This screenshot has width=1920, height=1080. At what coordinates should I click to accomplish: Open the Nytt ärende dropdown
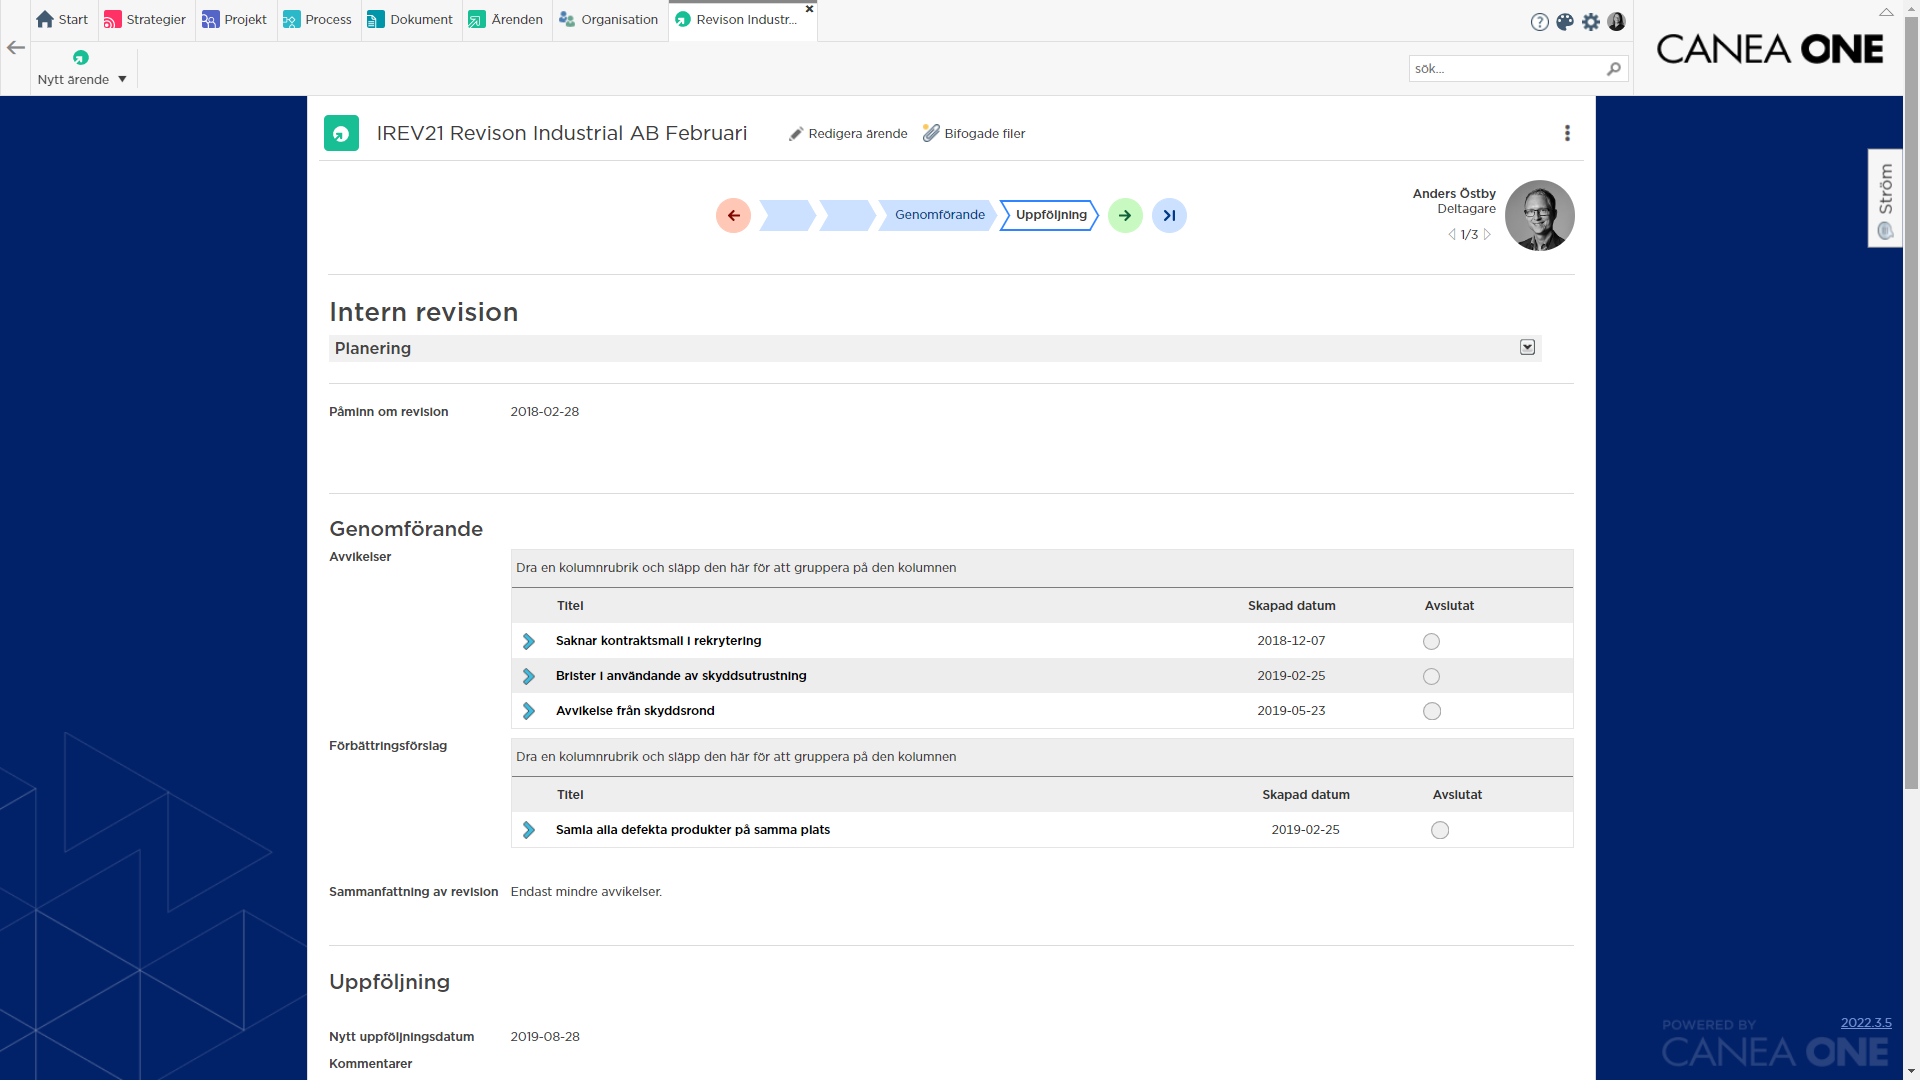coord(120,79)
